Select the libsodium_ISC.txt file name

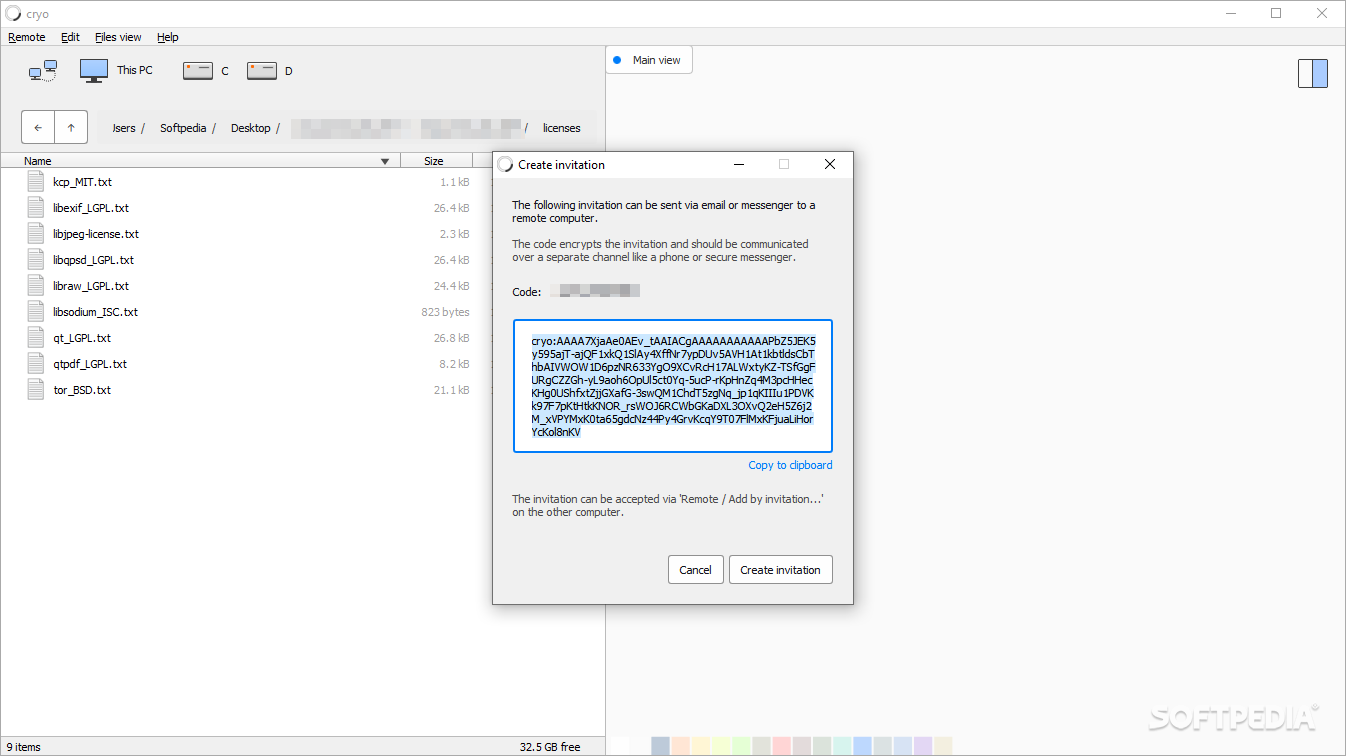(x=95, y=312)
